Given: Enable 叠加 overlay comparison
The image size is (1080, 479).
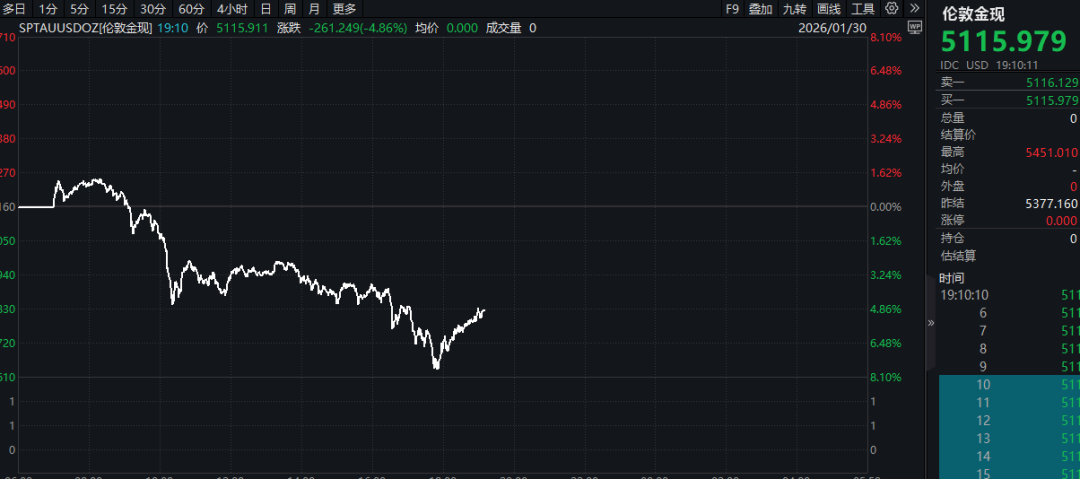Looking at the screenshot, I should tap(761, 9).
